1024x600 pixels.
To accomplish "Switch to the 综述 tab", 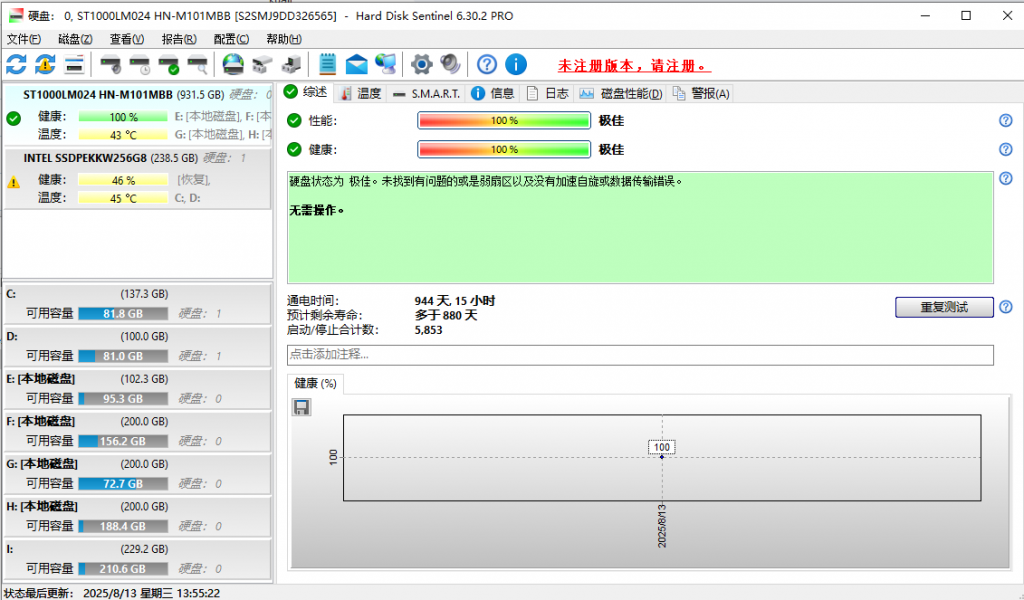I will click(306, 93).
